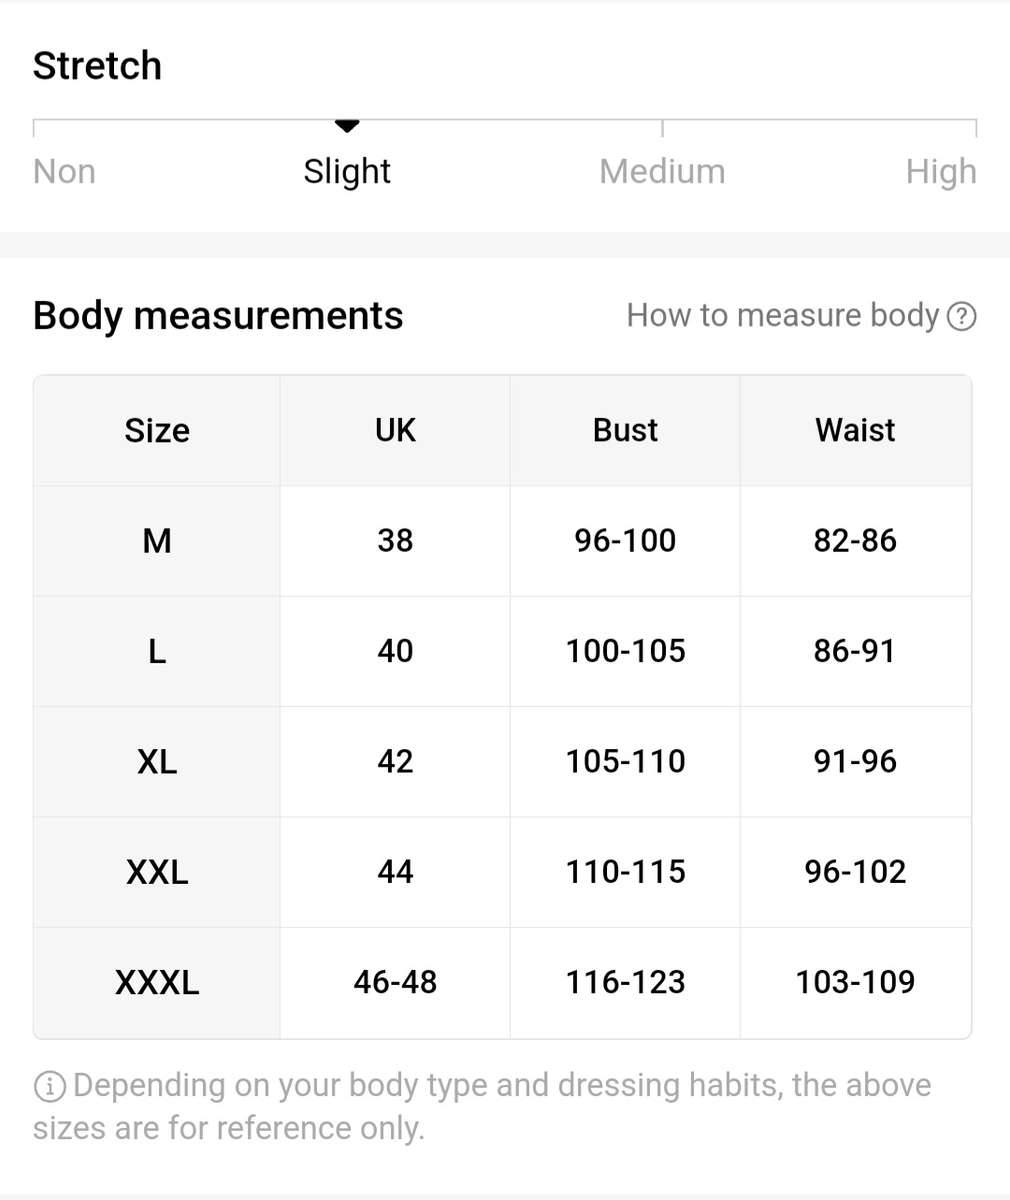1010x1200 pixels.
Task: Select the XL size row label
Action: click(x=157, y=762)
